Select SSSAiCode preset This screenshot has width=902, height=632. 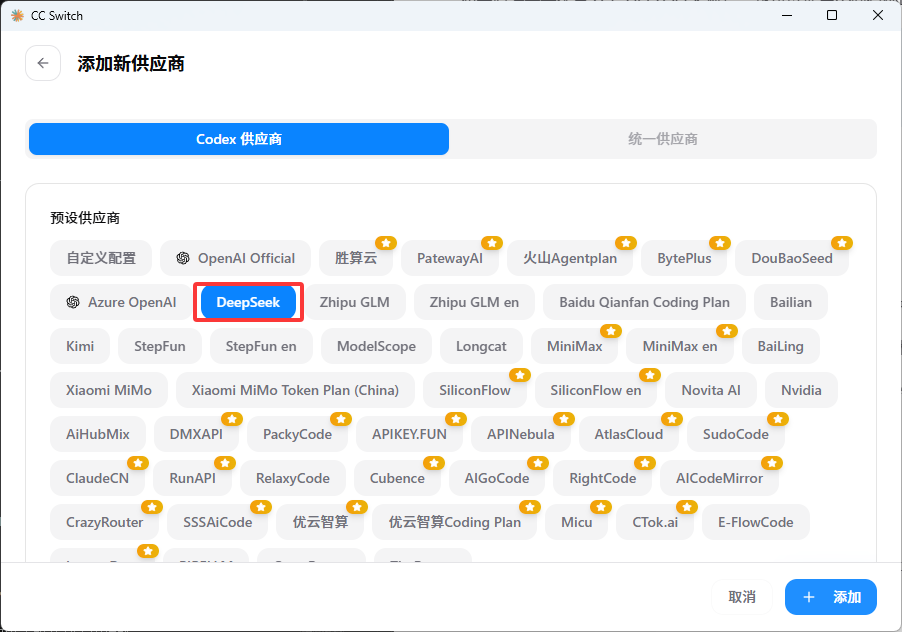point(218,522)
